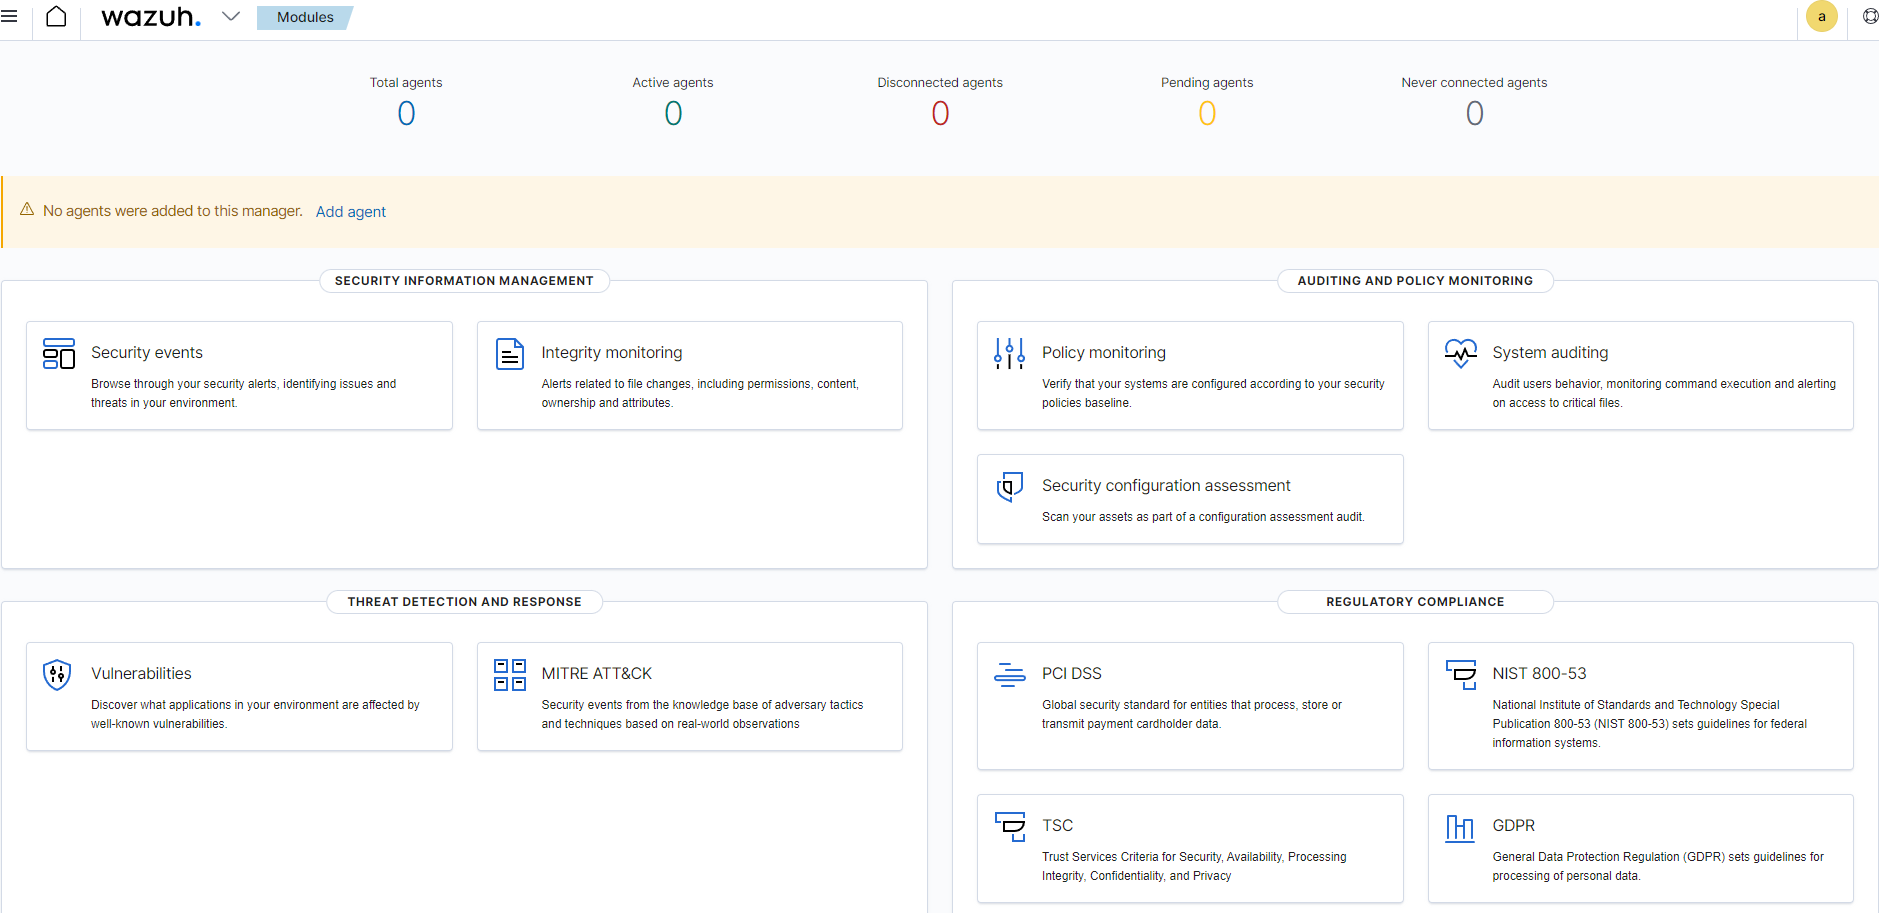Image resolution: width=1879 pixels, height=913 pixels.
Task: Click the Disconnected agents counter
Action: [x=939, y=113]
